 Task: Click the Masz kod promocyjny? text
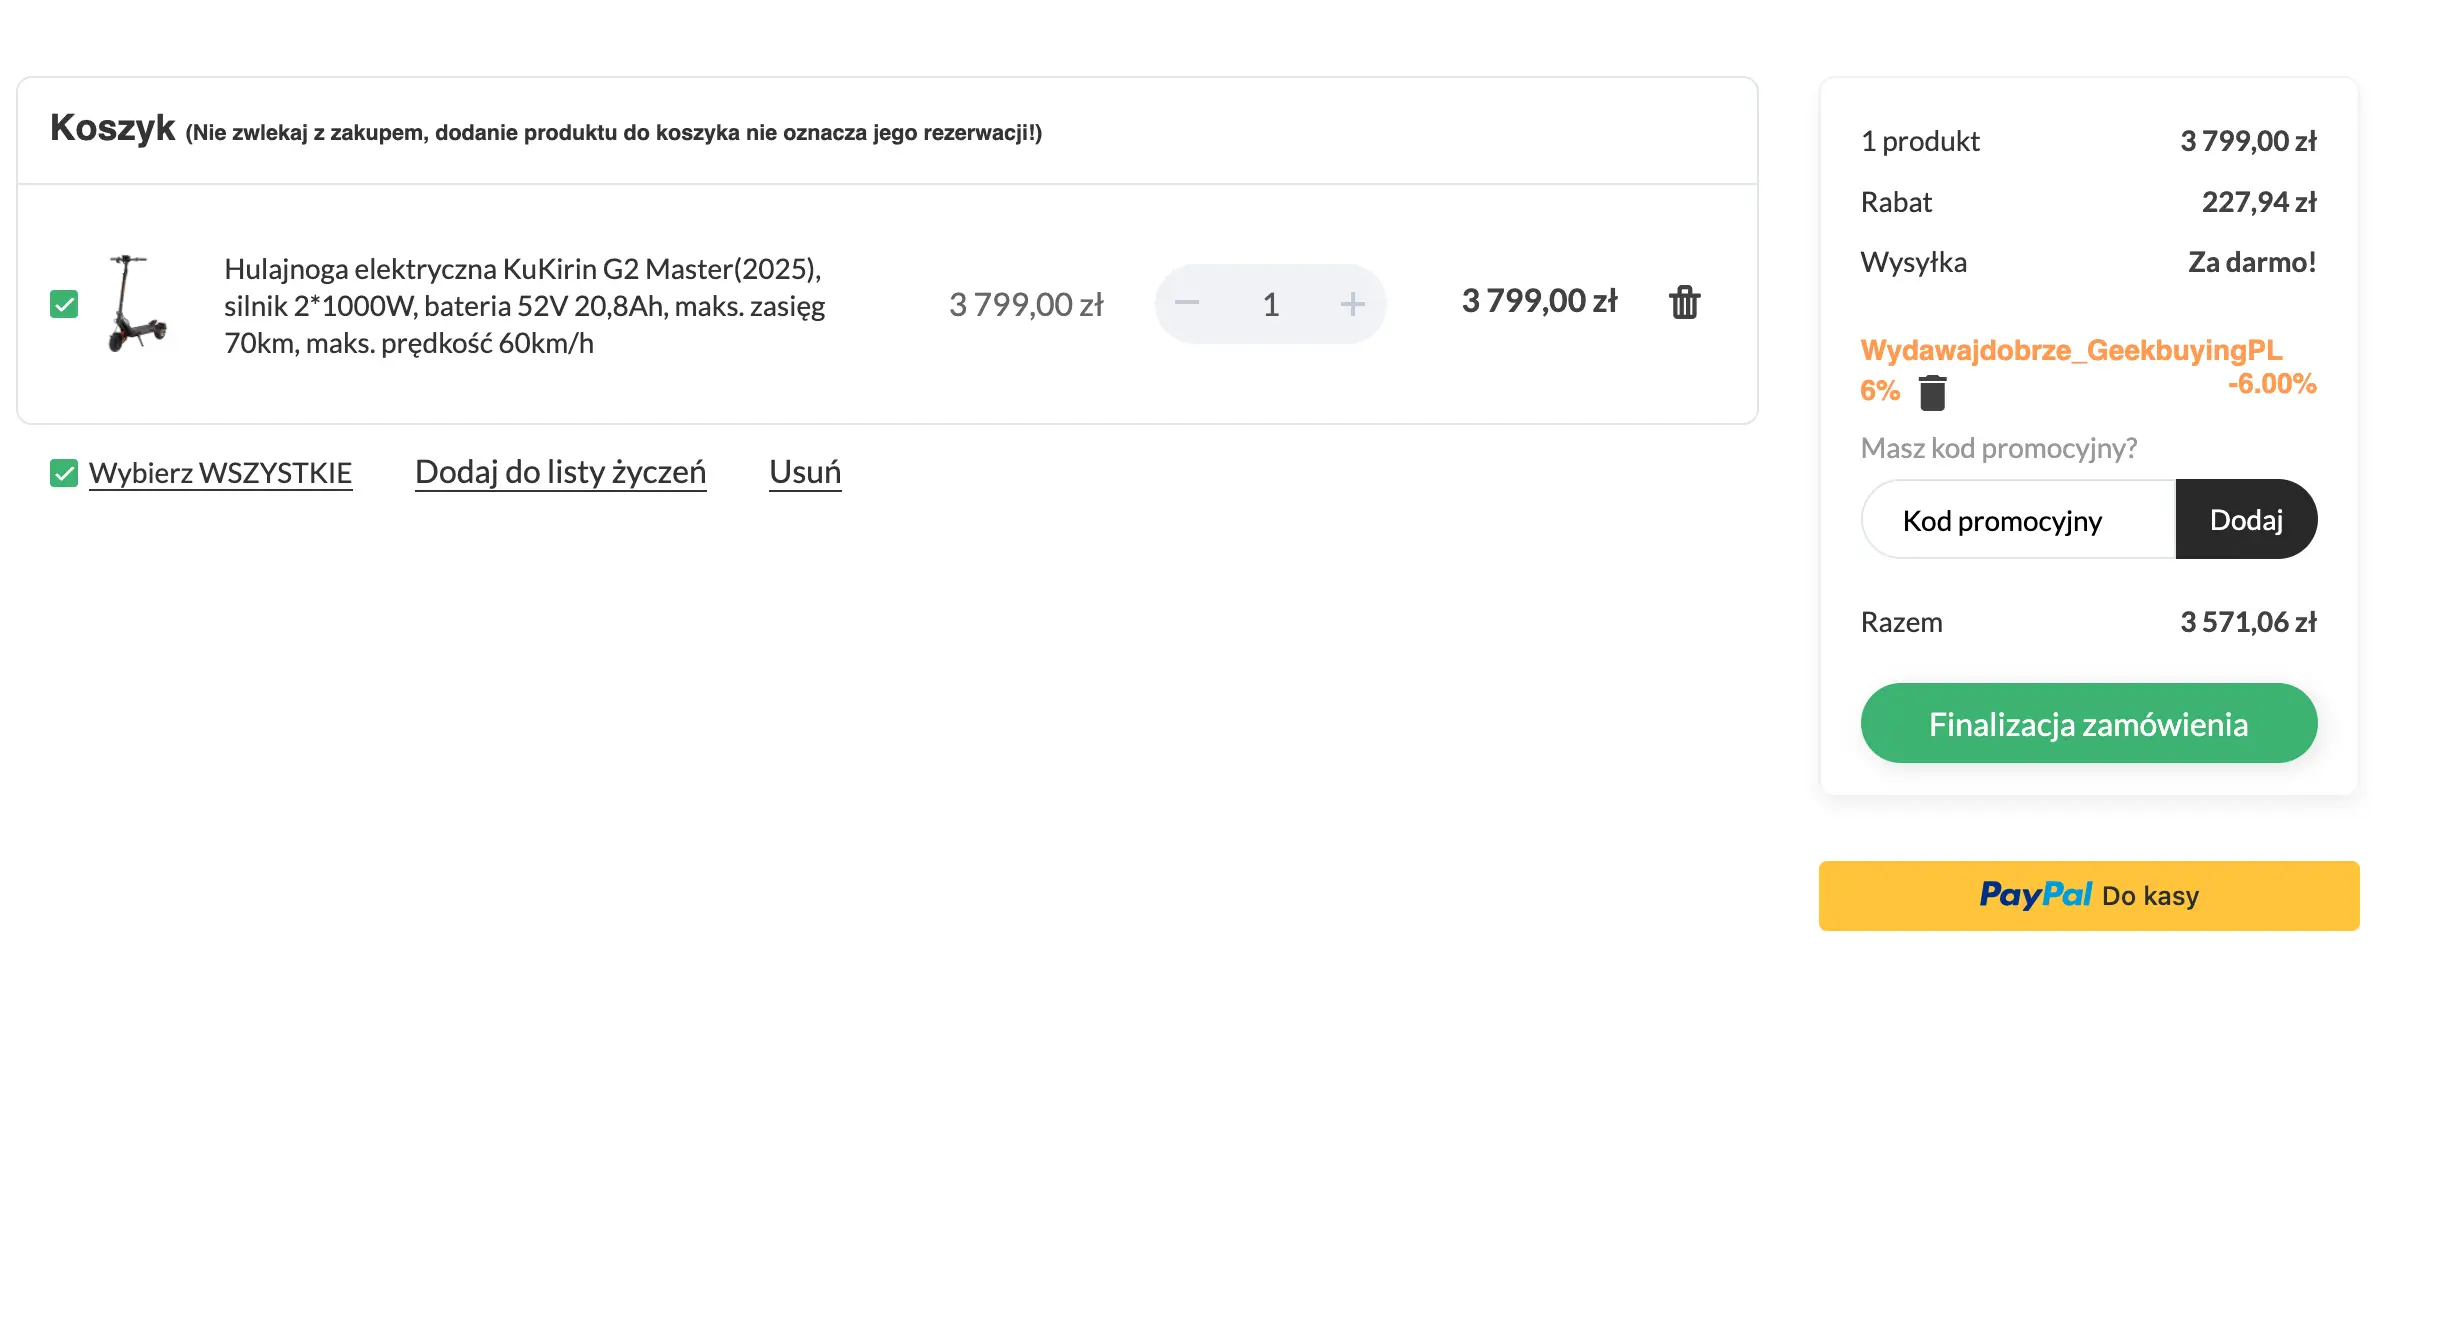1998,448
